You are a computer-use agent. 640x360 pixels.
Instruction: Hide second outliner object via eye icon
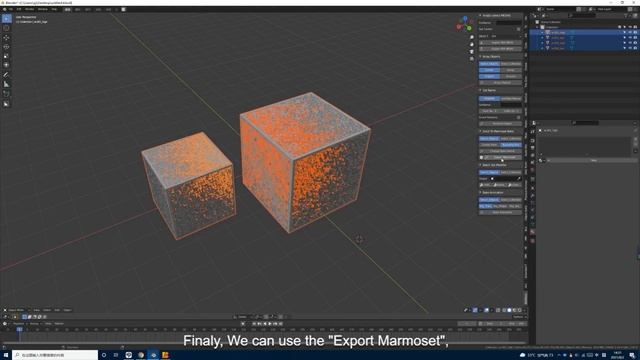630,38
